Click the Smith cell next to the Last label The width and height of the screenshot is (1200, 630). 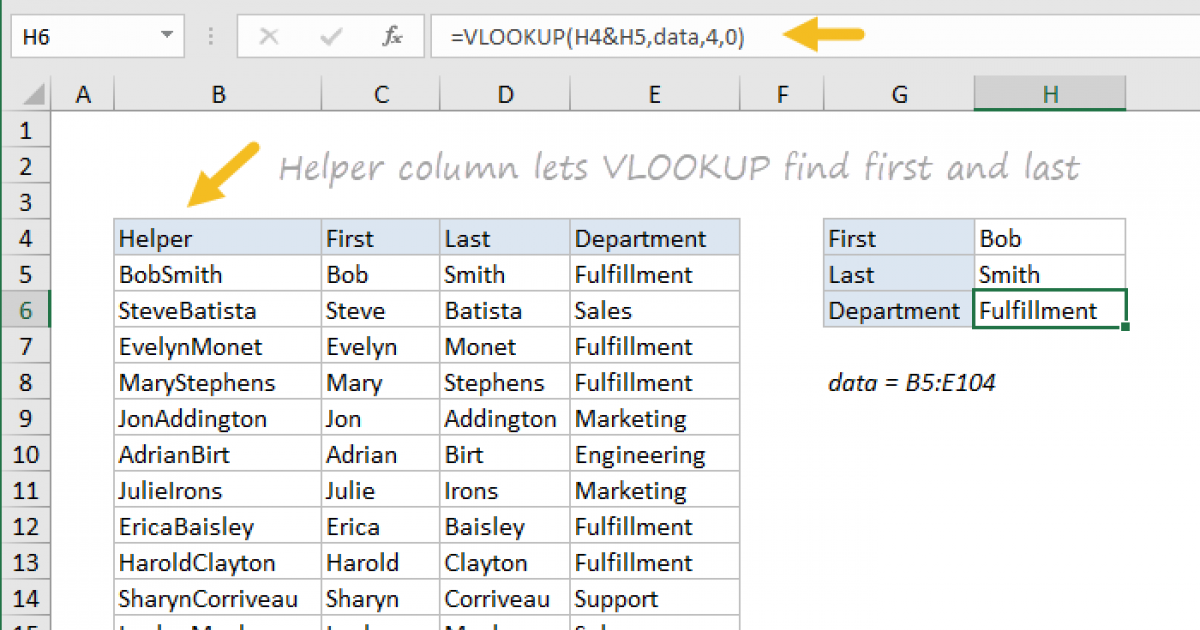[x=1049, y=273]
